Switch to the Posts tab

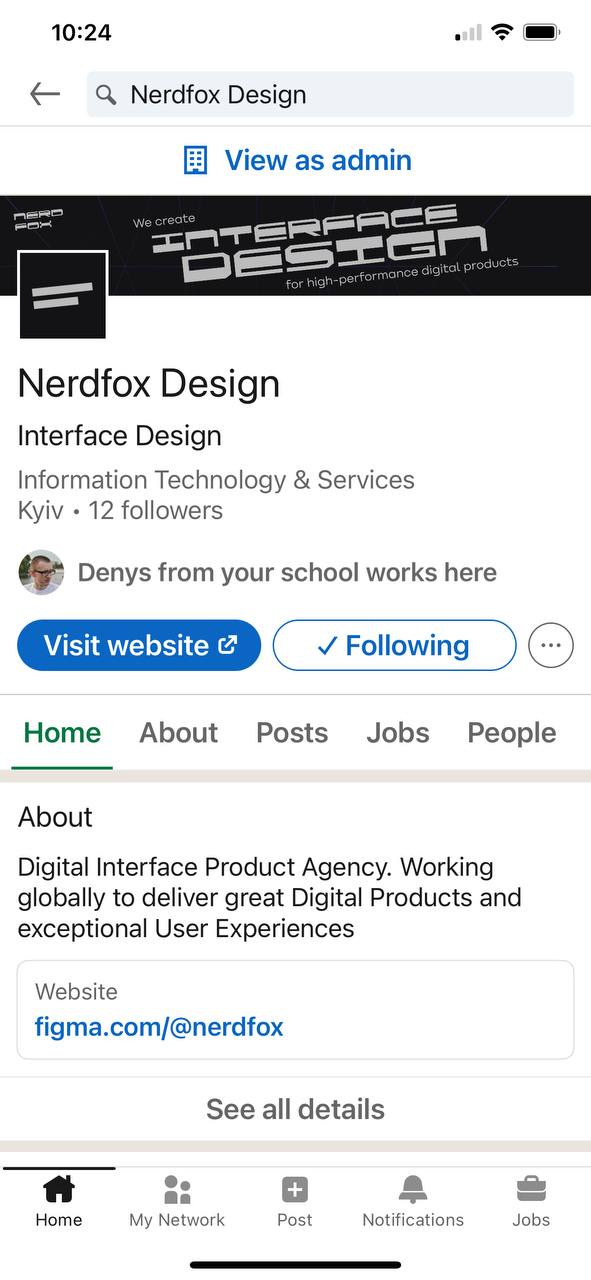pyautogui.click(x=292, y=733)
